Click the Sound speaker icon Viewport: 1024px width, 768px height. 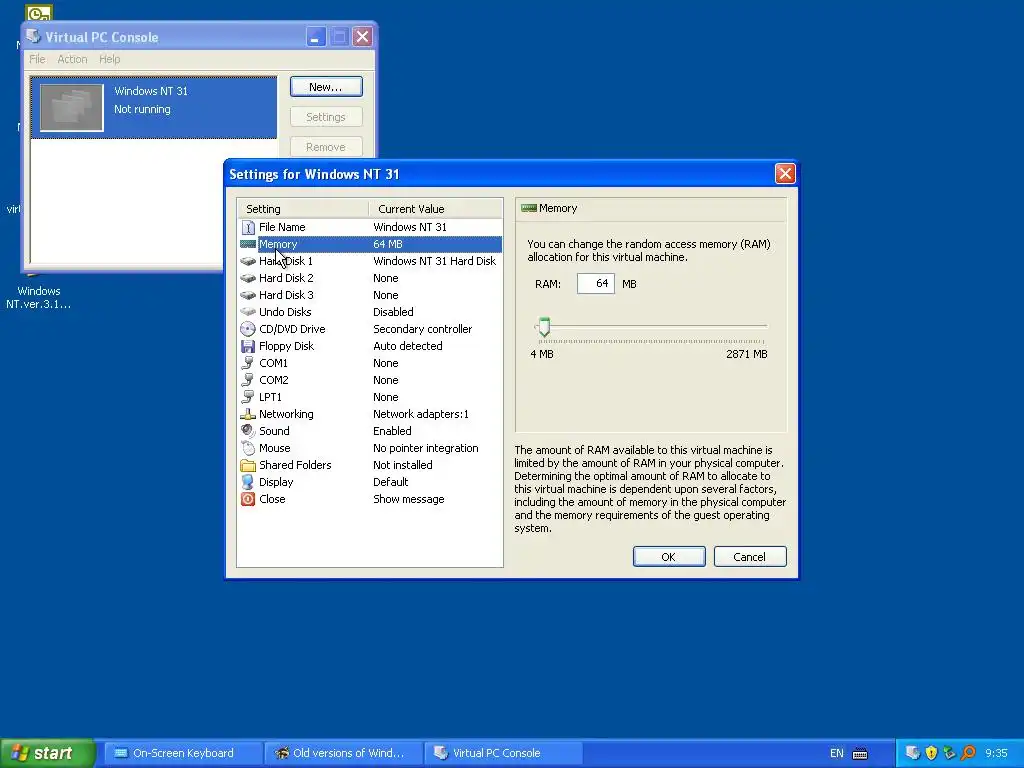tap(248, 431)
